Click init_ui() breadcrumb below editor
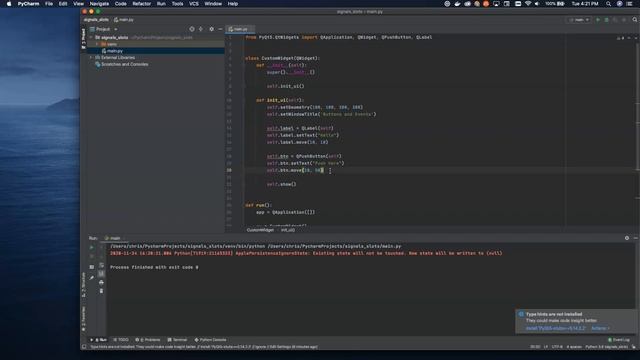Image resolution: width=640 pixels, height=360 pixels. point(288,230)
